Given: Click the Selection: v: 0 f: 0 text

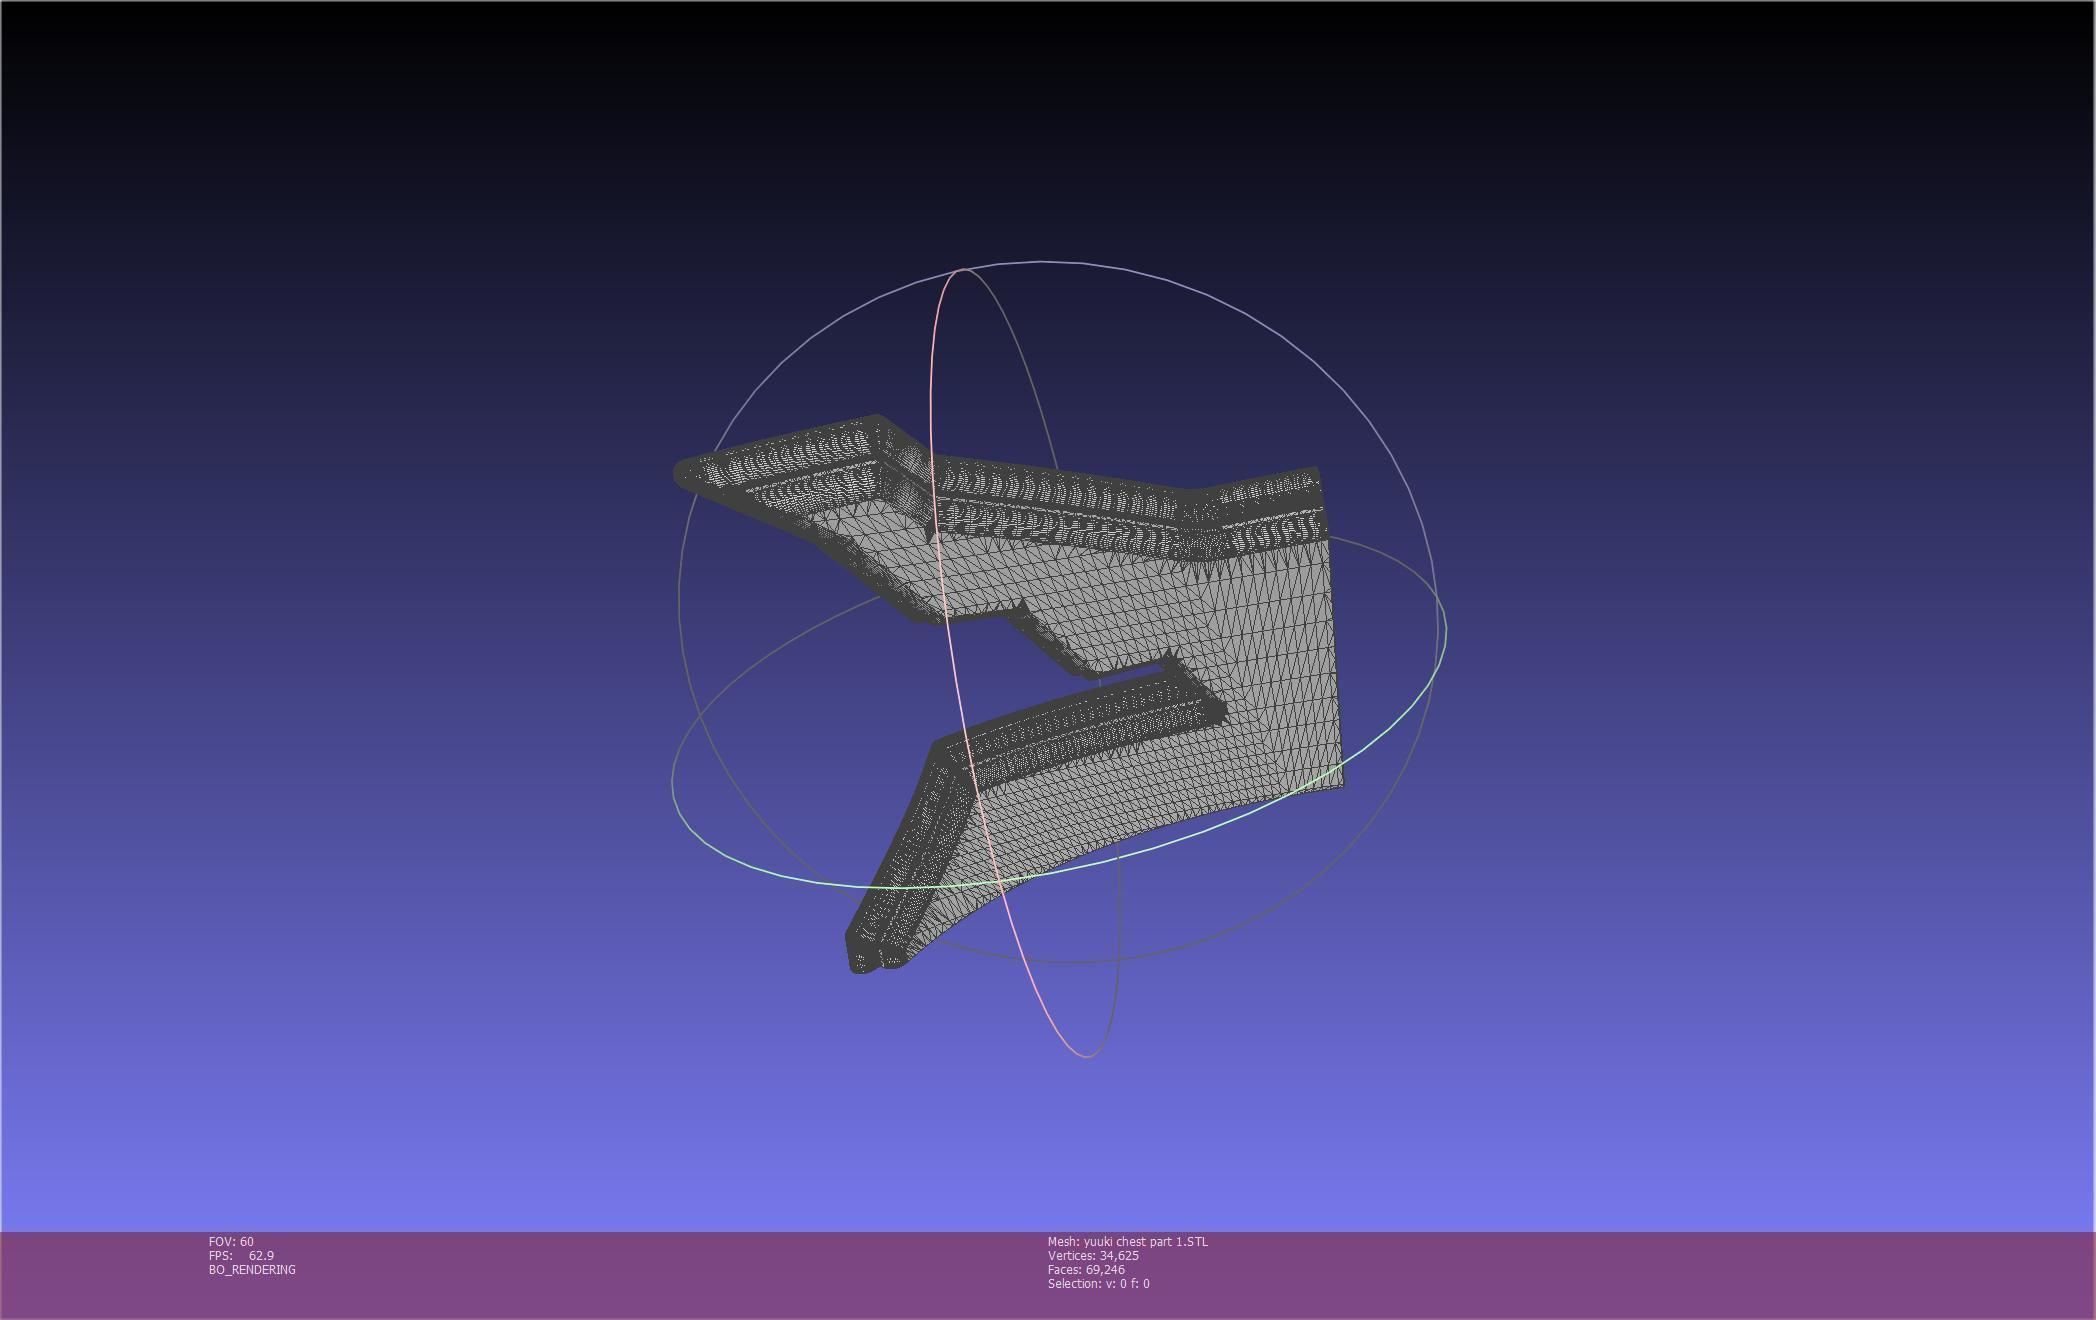Looking at the screenshot, I should tap(1098, 1283).
